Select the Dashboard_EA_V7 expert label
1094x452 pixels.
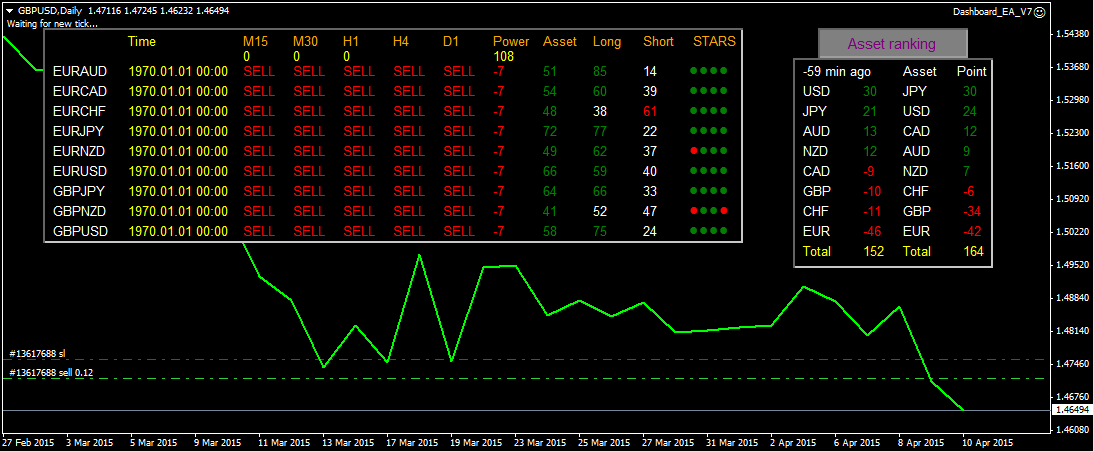coord(992,12)
